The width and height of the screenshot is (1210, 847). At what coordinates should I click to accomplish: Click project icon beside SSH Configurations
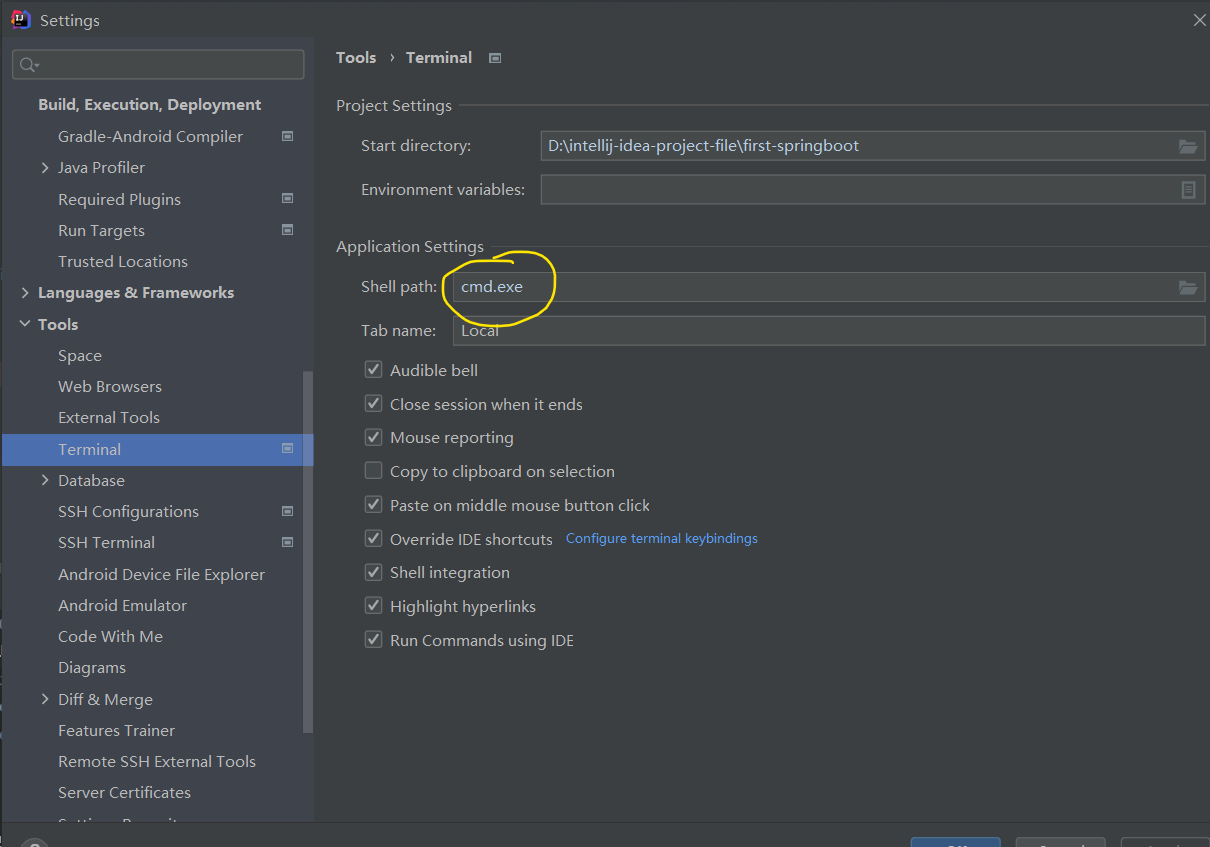(x=288, y=511)
